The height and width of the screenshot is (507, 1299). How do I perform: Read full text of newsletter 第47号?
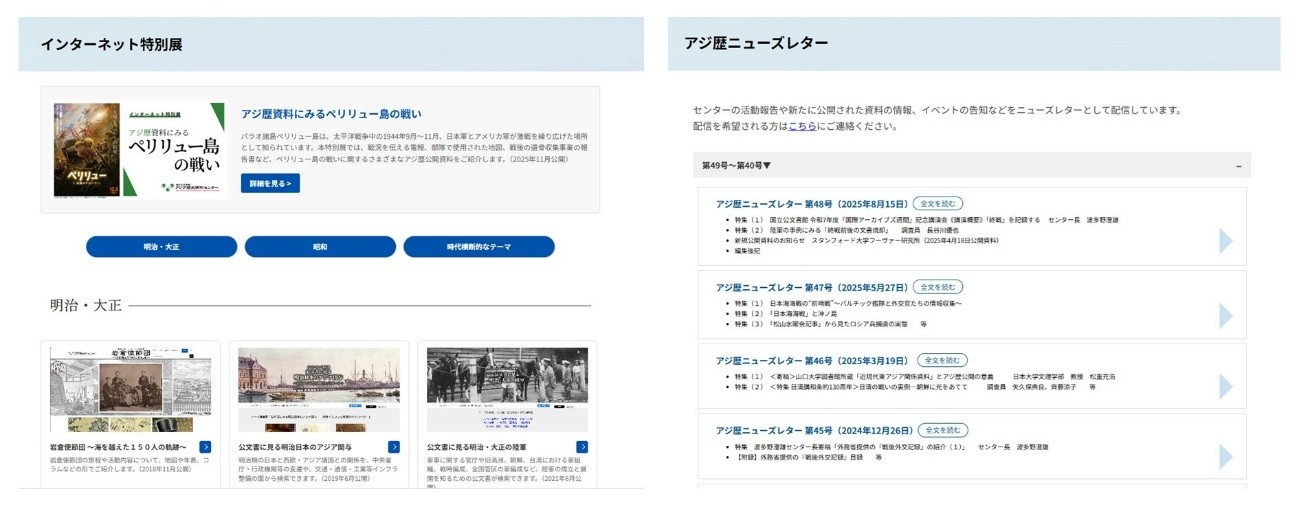click(938, 287)
